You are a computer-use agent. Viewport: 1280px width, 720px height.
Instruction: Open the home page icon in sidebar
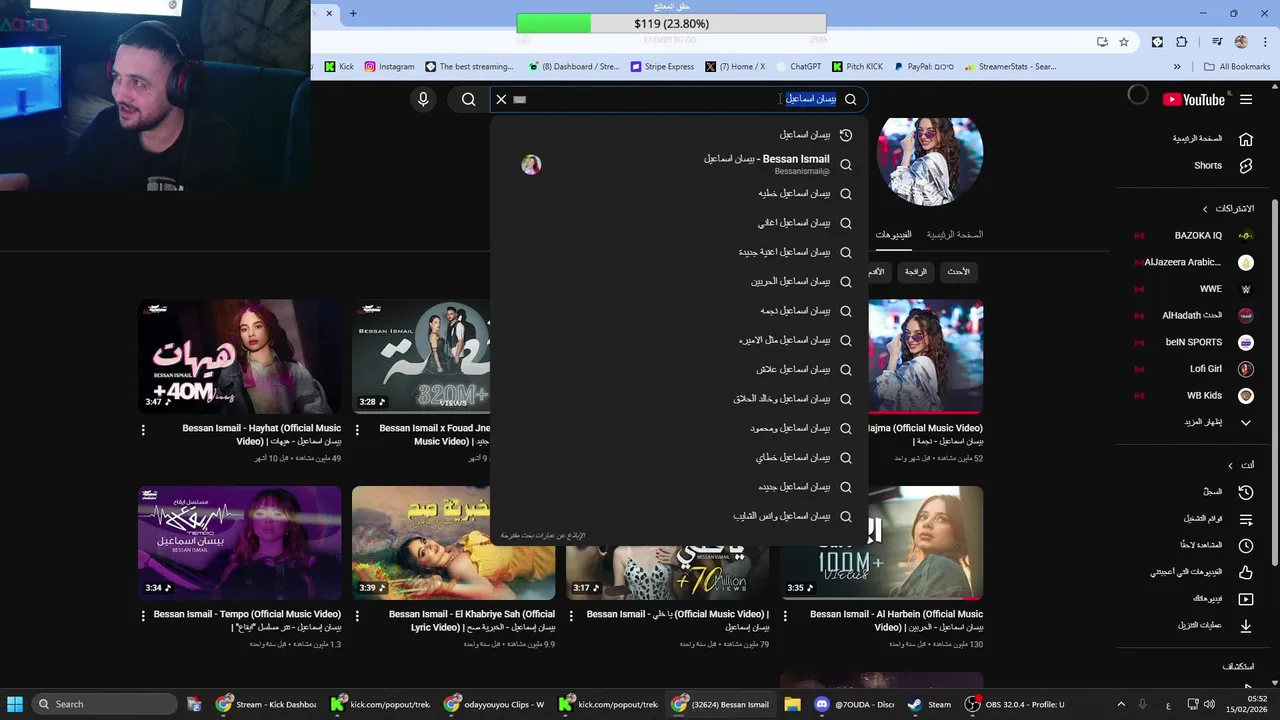click(x=1246, y=139)
